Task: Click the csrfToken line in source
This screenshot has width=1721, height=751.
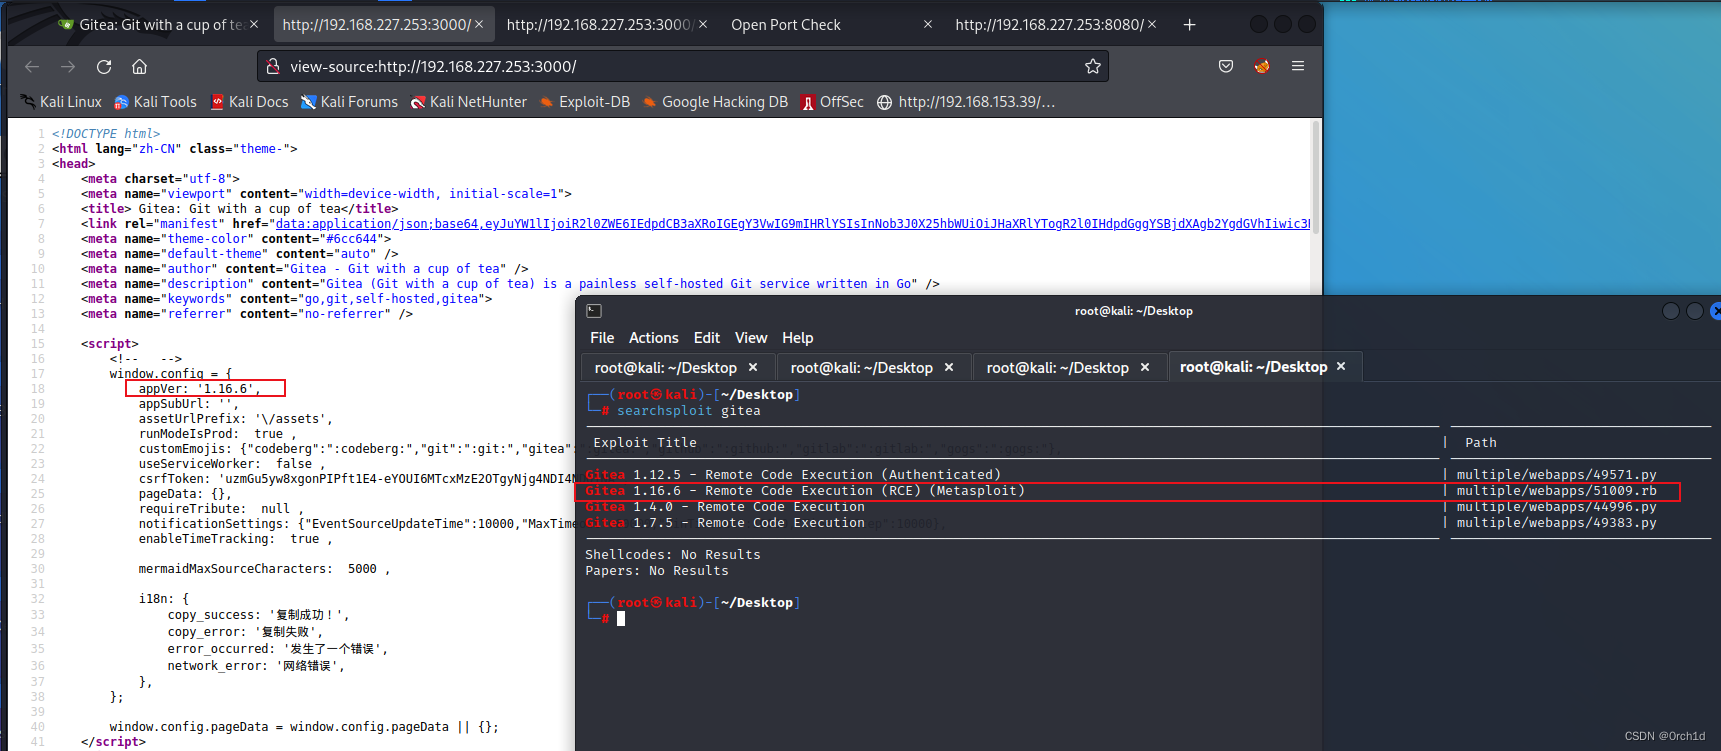Action: [x=356, y=479]
